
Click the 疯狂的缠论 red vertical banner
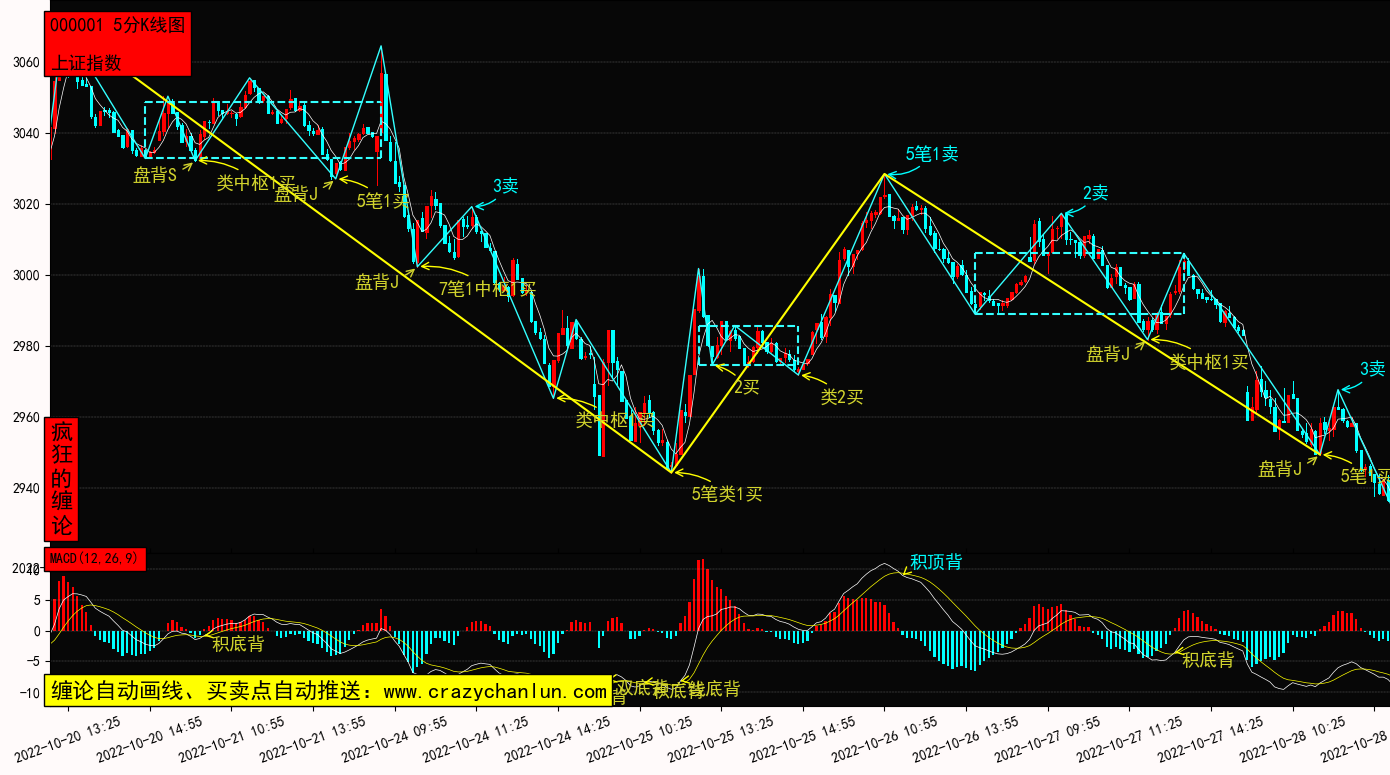tap(62, 479)
